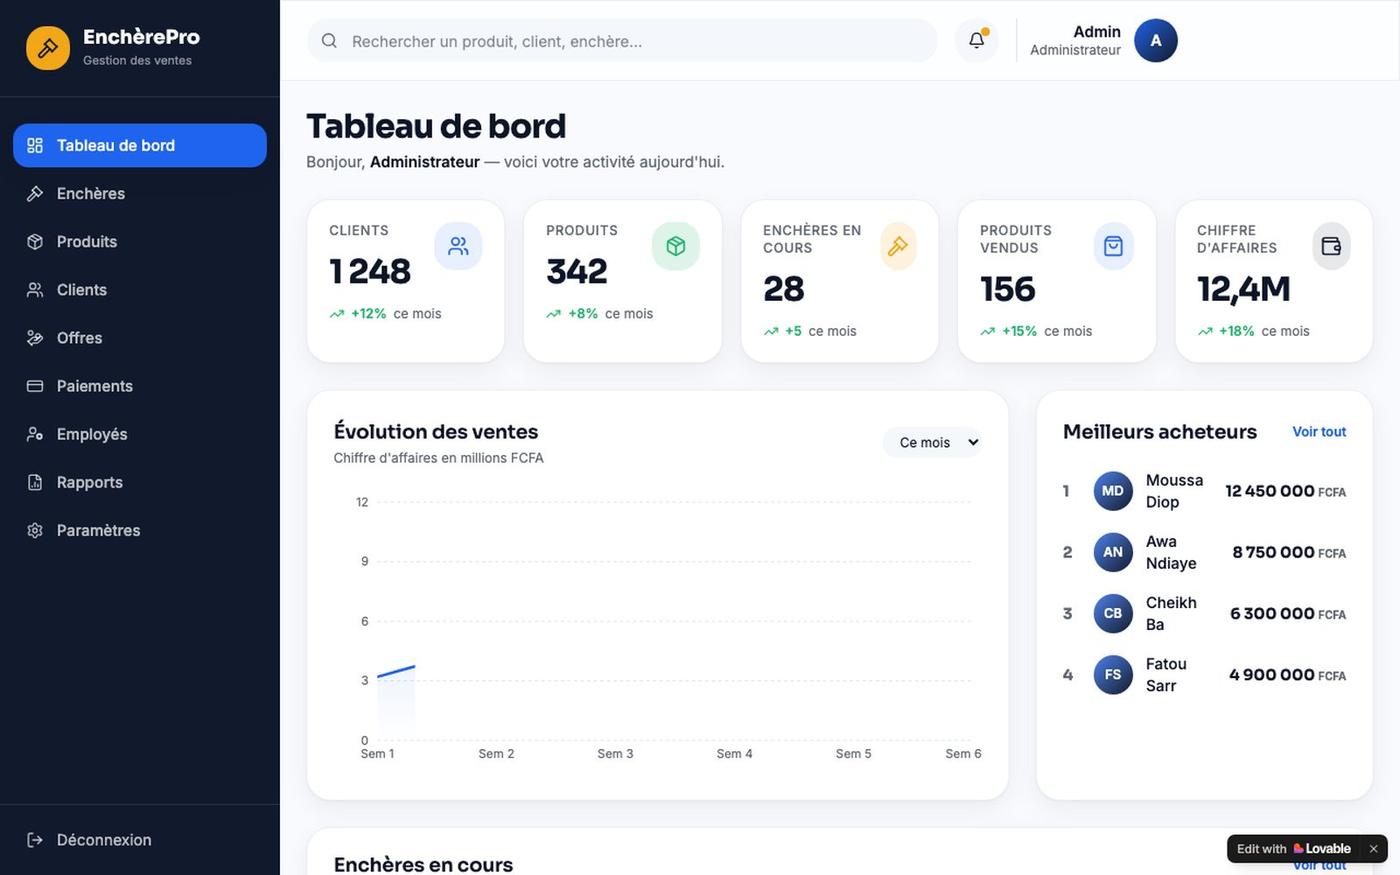Click the FS avatar for Fatou Sarr
The height and width of the screenshot is (875, 1400).
[1113, 675]
